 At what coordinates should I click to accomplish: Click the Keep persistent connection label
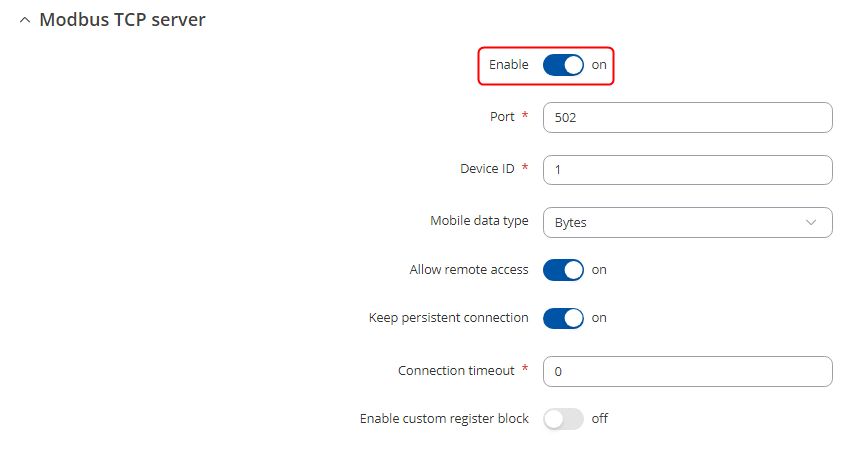coord(449,318)
